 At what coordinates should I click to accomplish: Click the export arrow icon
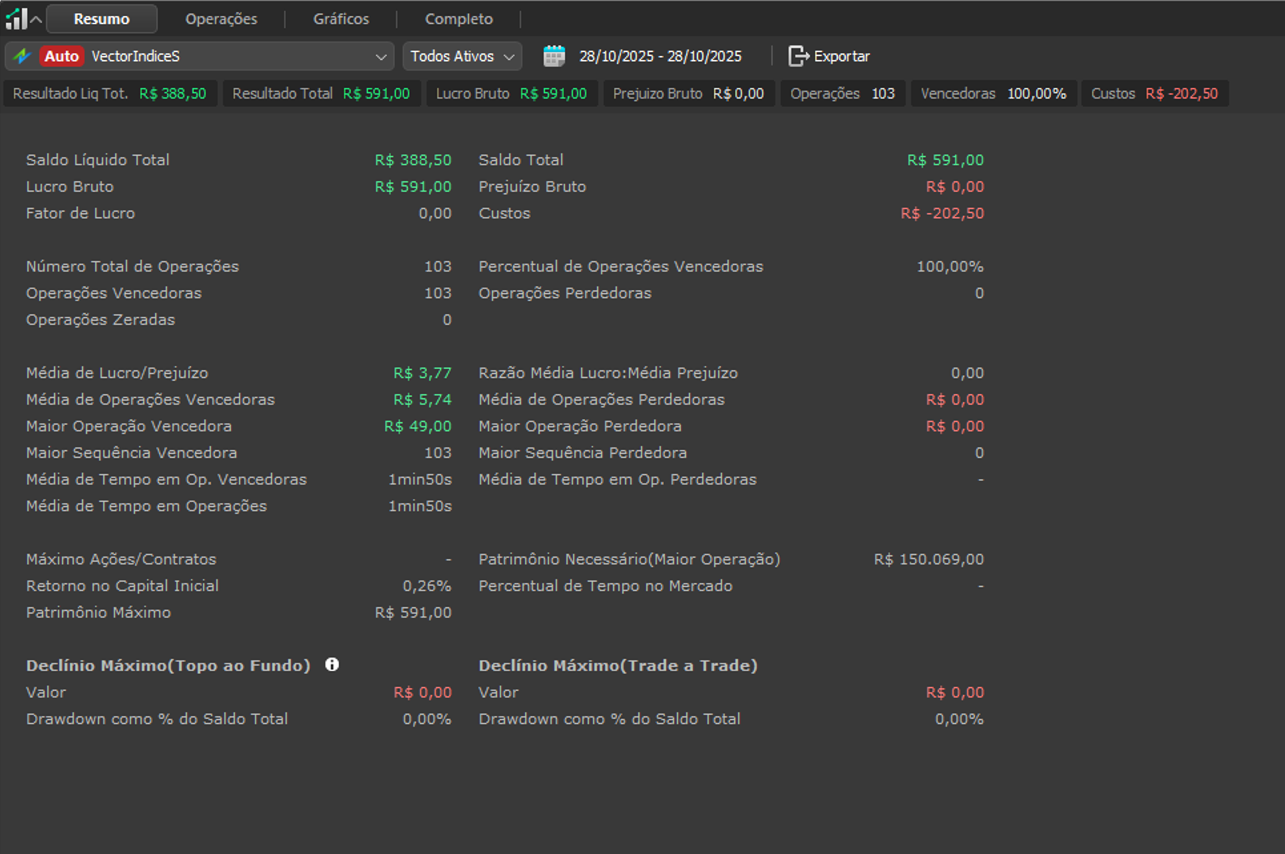[x=798, y=56]
